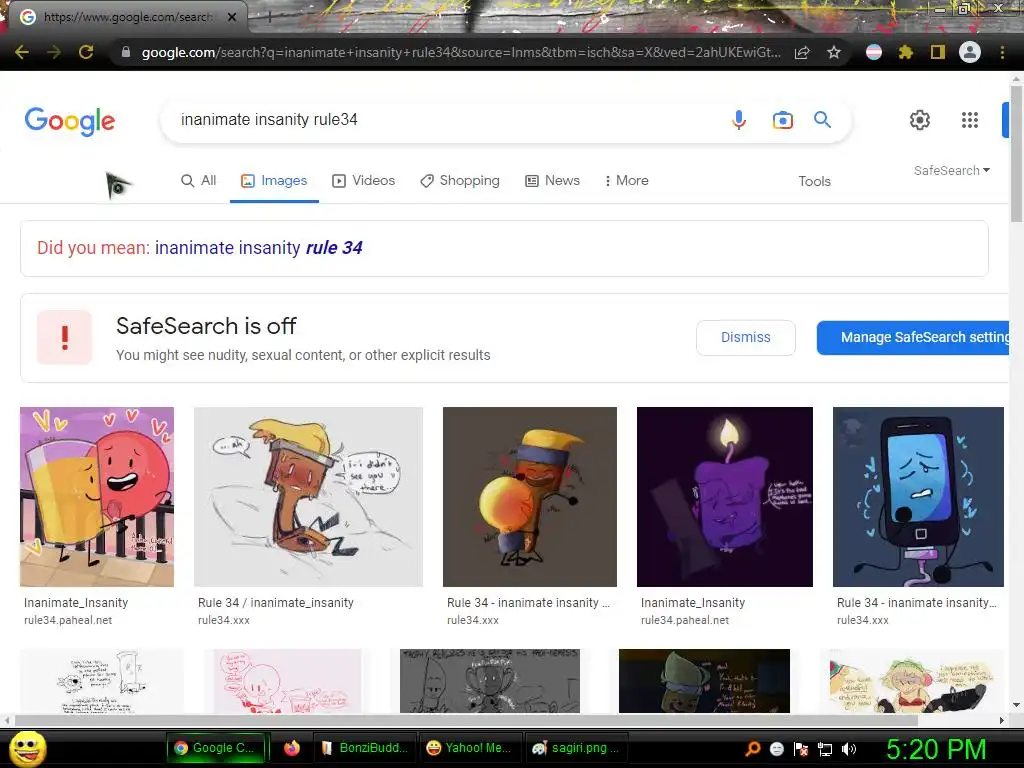Open the pink-blue striped extension icon
1024x768 pixels.
tap(874, 52)
